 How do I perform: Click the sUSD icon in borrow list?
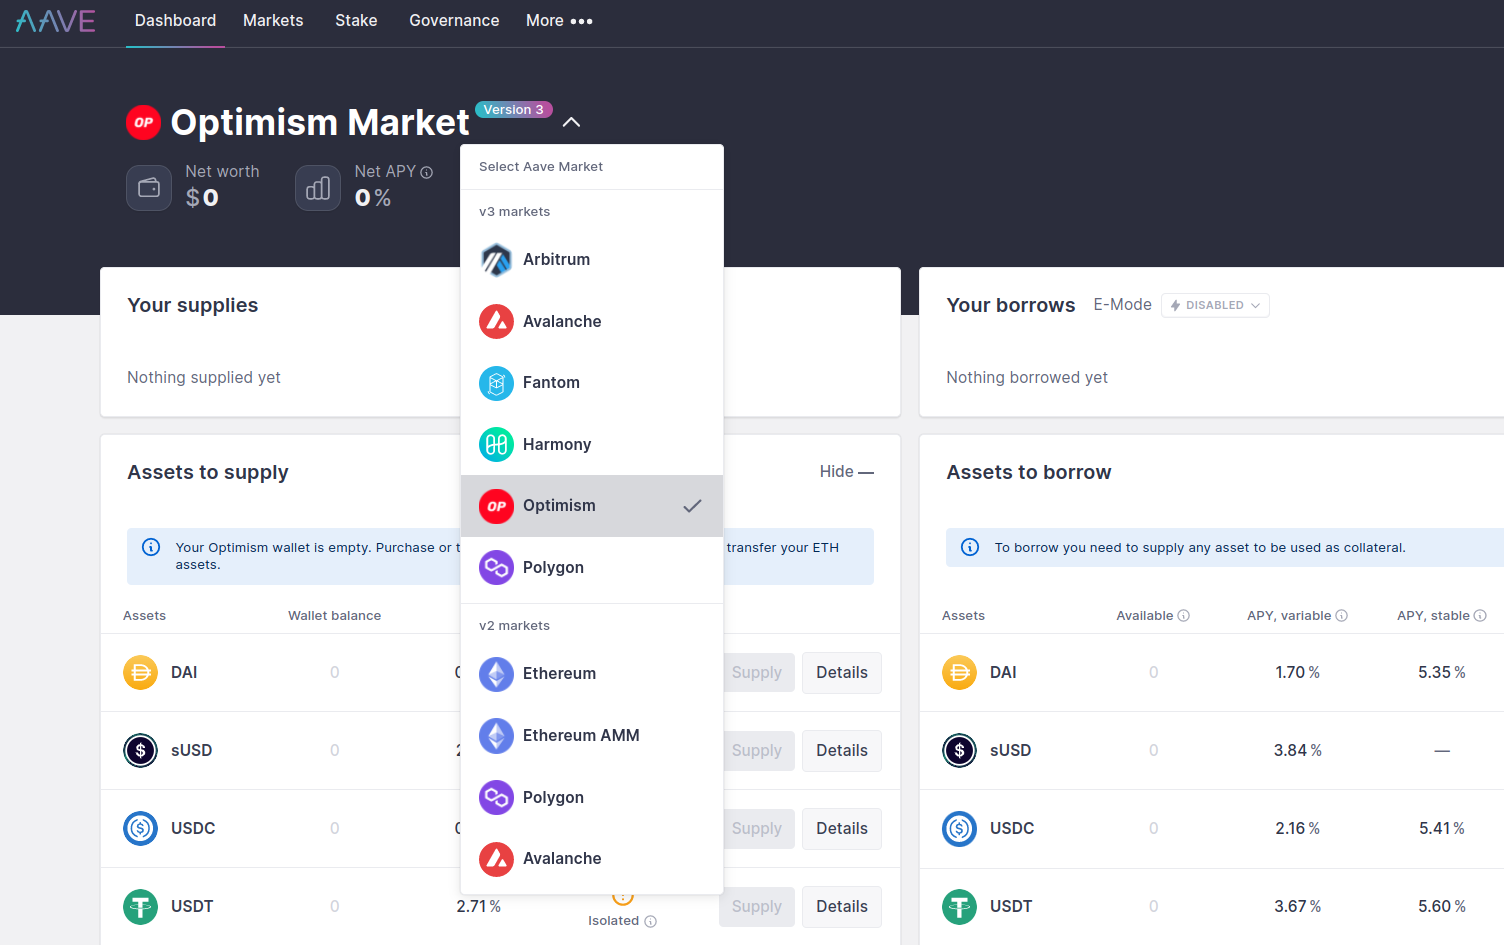pos(959,751)
